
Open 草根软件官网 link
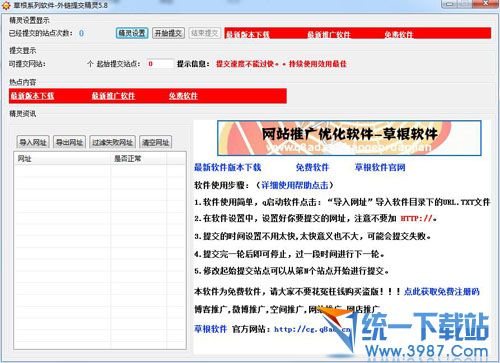(x=380, y=167)
